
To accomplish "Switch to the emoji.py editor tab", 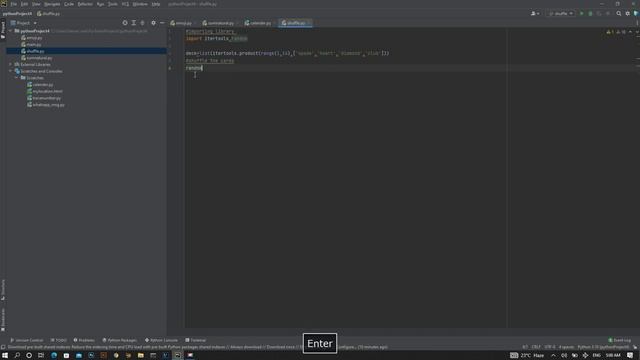I will tap(181, 23).
